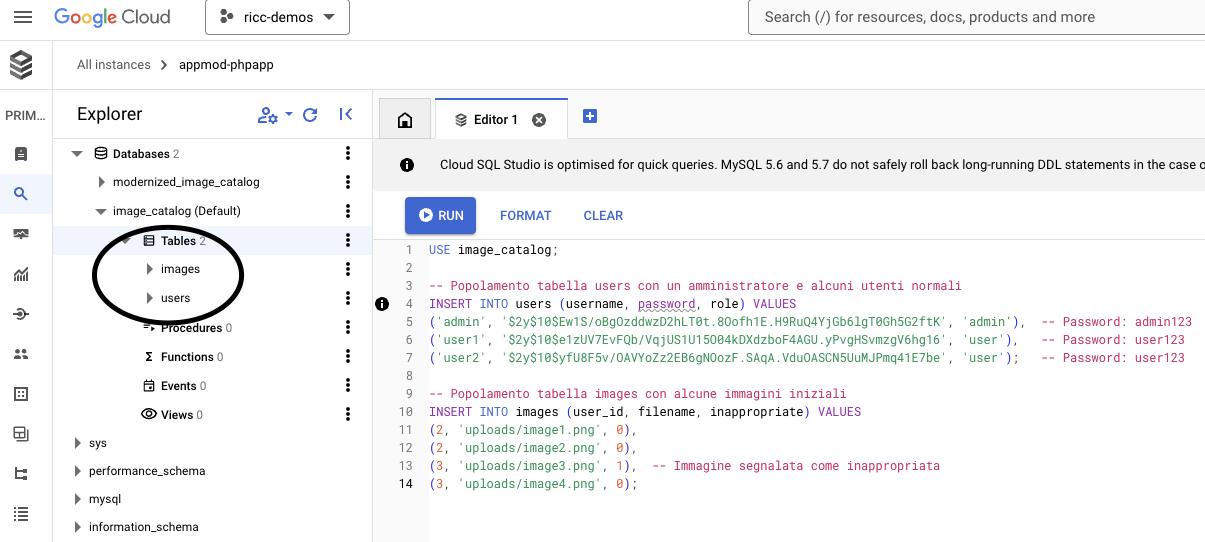
Task: Open the Google Cloud hamburger navigation menu
Action: (x=22, y=17)
